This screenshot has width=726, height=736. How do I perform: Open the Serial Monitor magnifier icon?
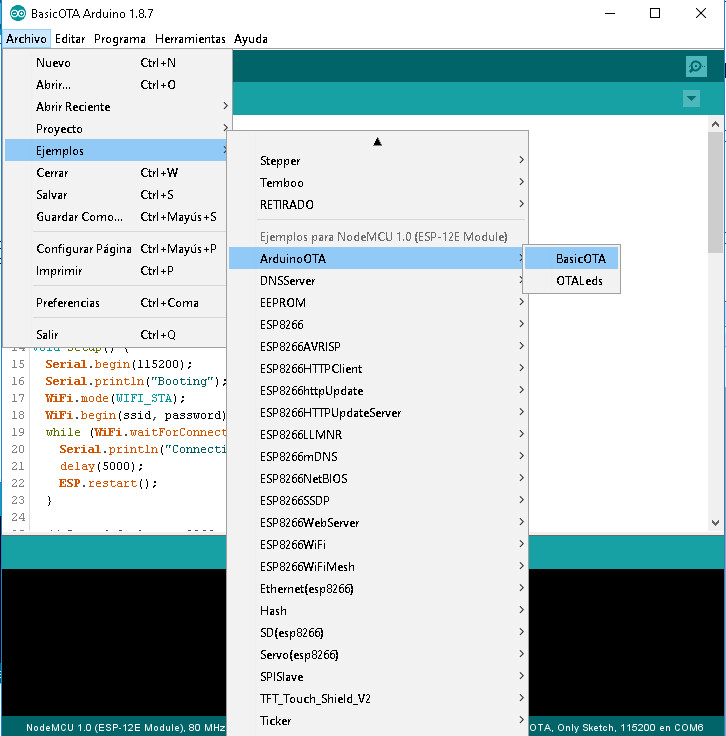696,66
